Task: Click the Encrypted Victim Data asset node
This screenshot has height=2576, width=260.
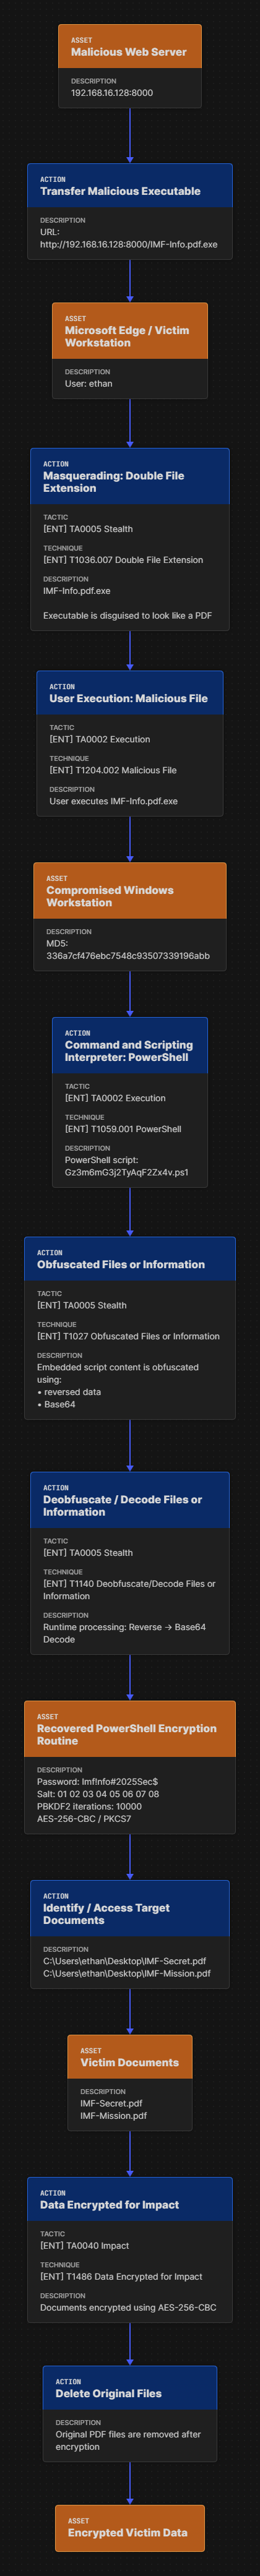Action: pyautogui.click(x=129, y=2527)
